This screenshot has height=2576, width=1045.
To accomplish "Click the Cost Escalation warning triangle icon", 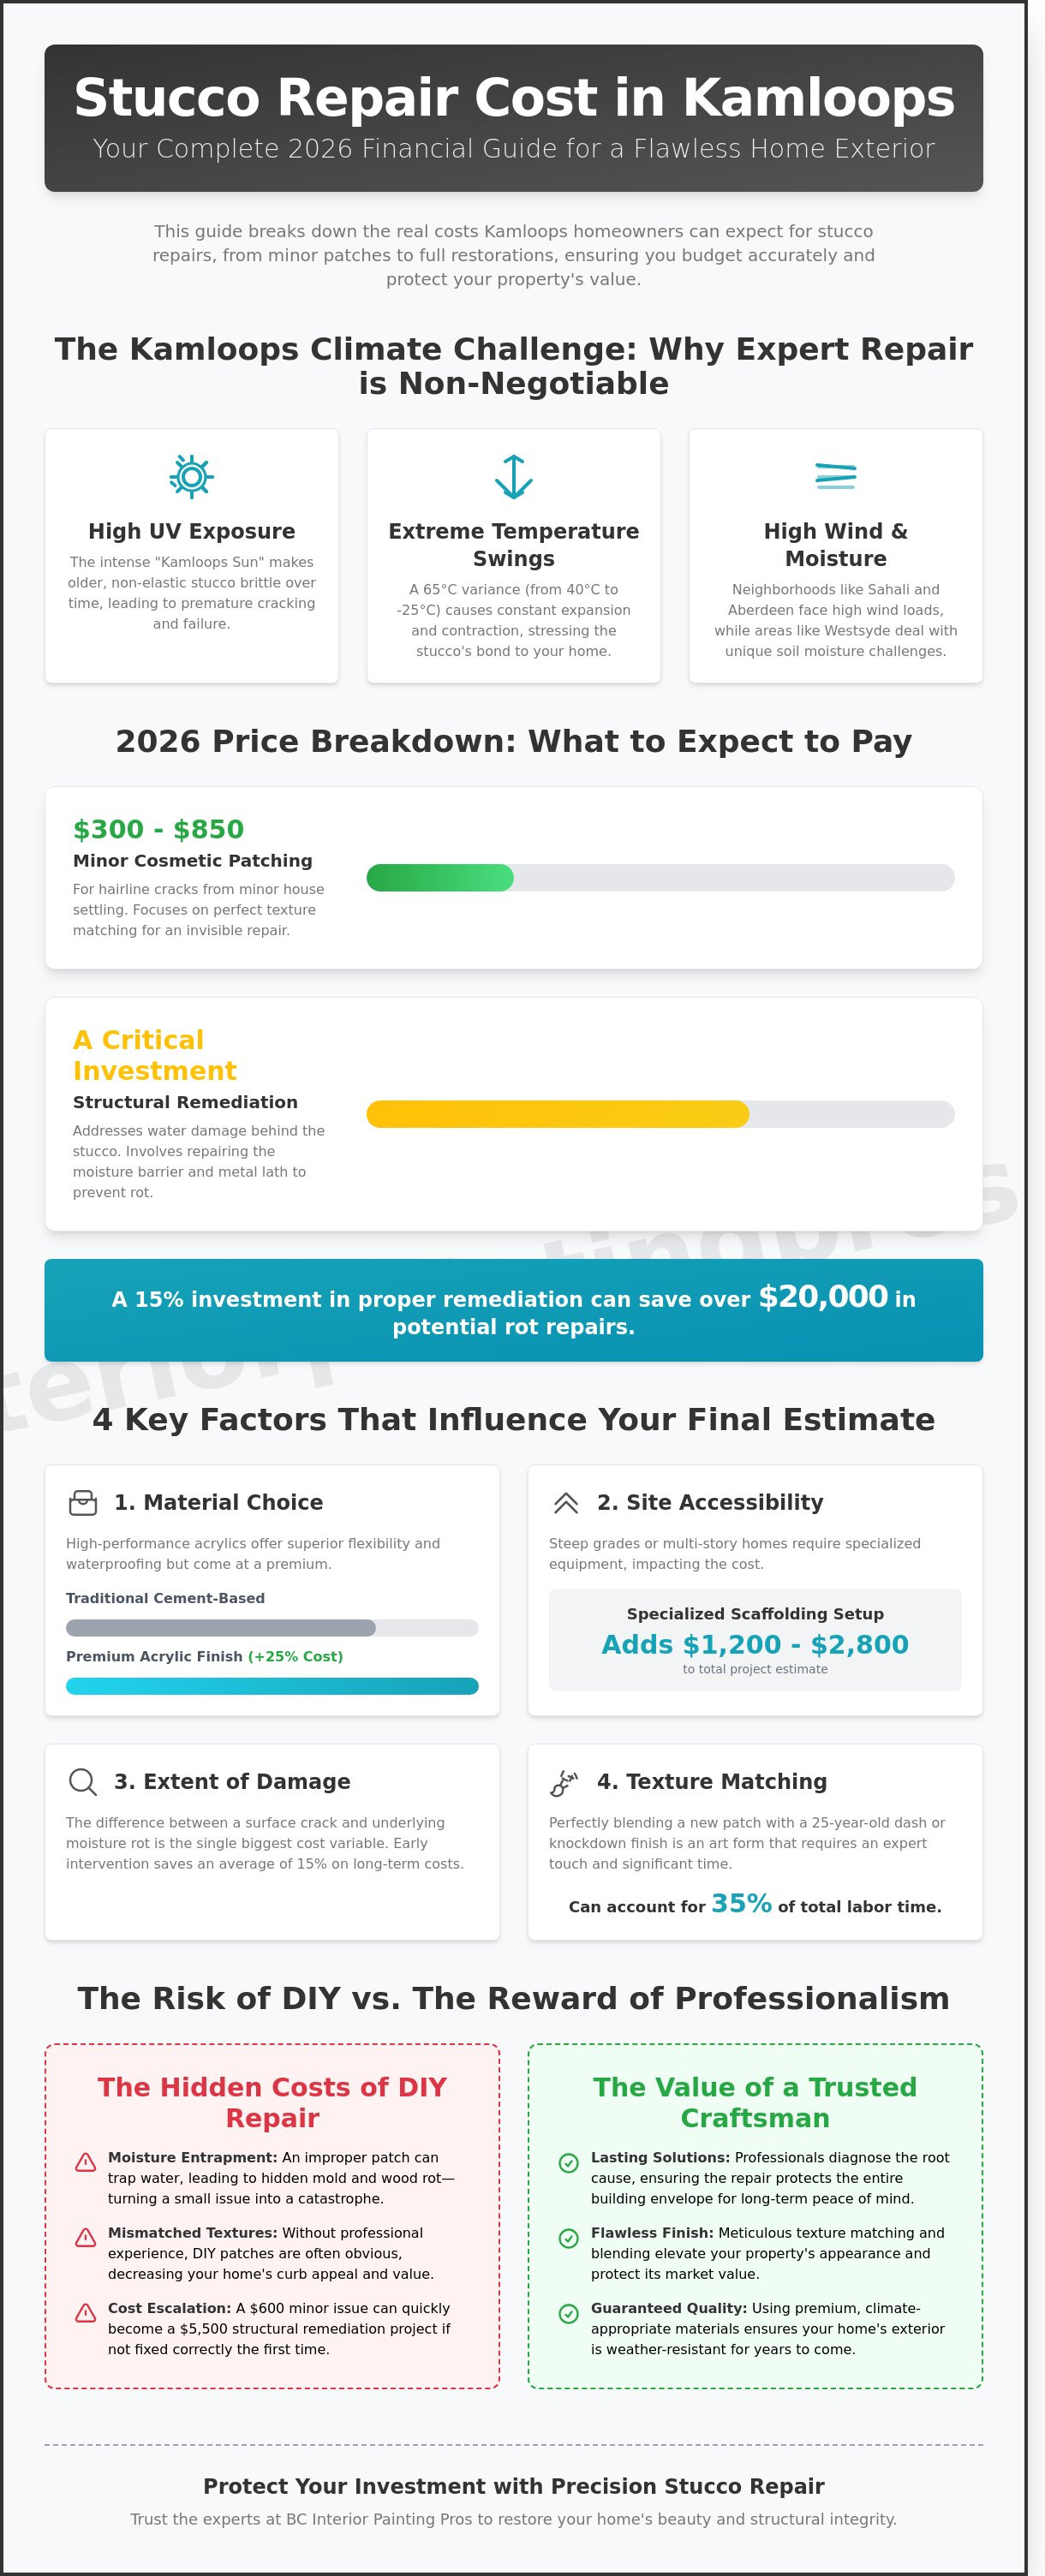I will (86, 2312).
